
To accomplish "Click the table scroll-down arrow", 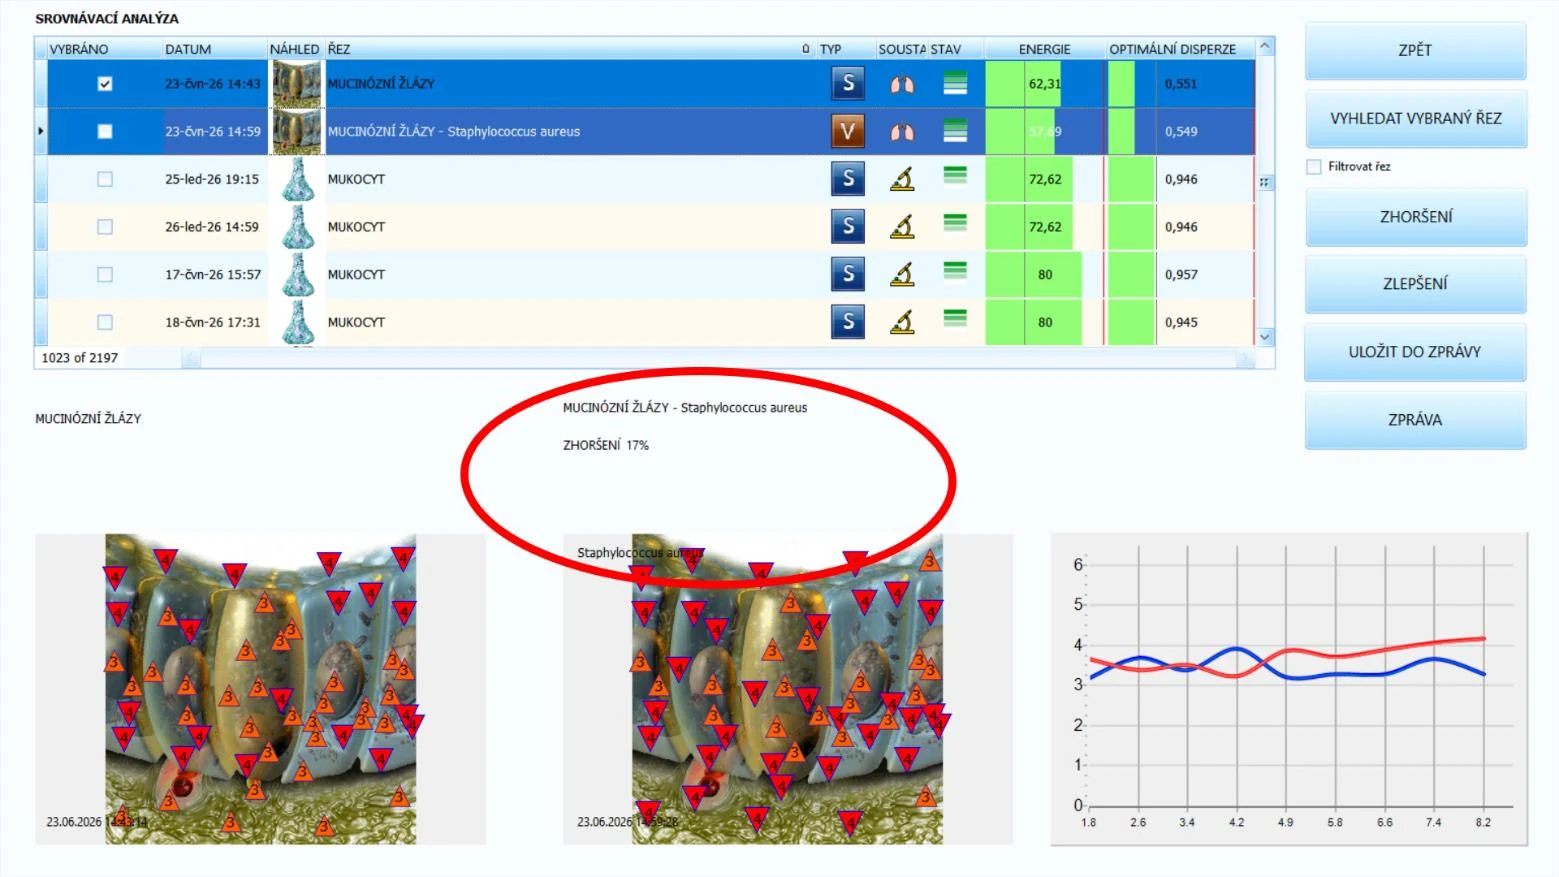I will 1265,337.
